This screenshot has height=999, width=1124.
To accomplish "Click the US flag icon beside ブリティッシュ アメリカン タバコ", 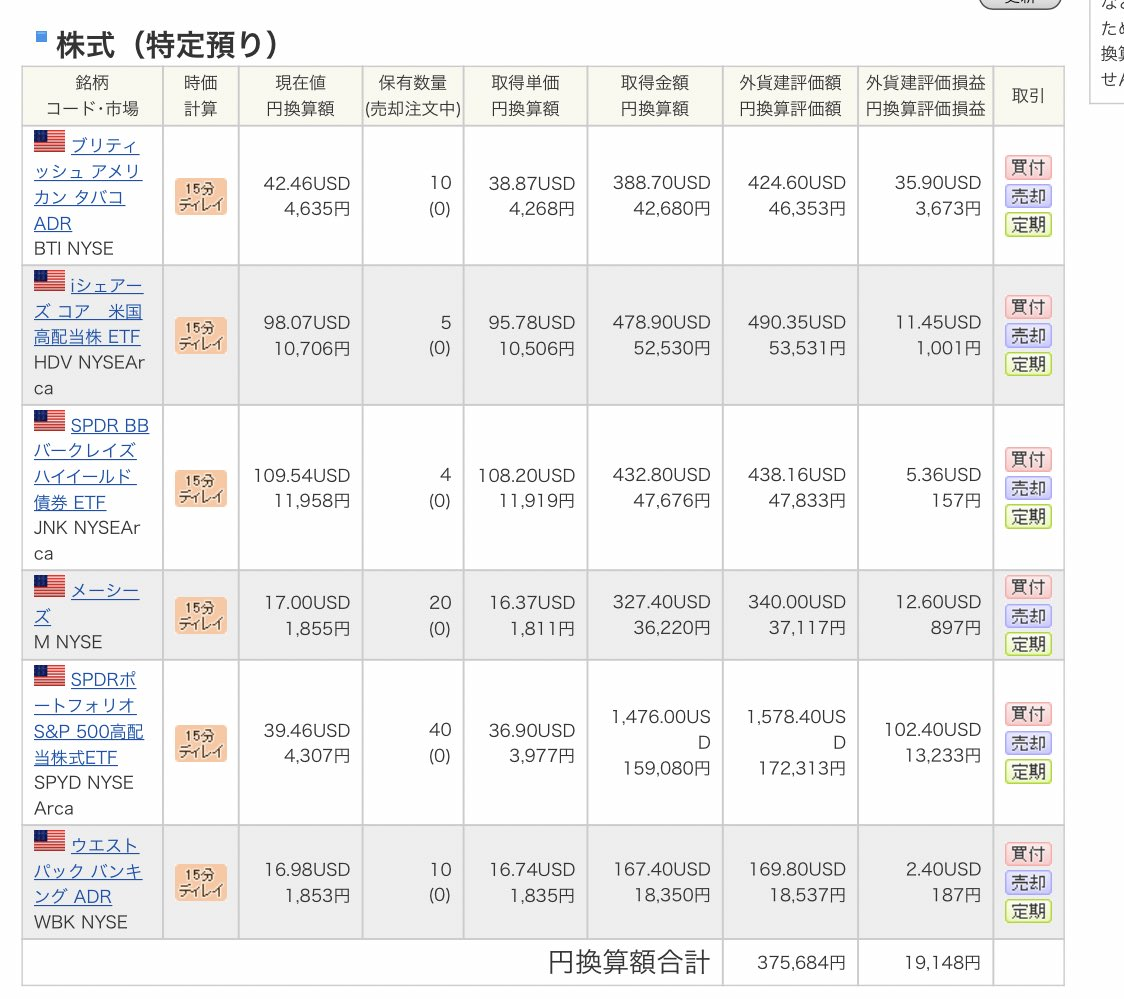I will (49, 141).
